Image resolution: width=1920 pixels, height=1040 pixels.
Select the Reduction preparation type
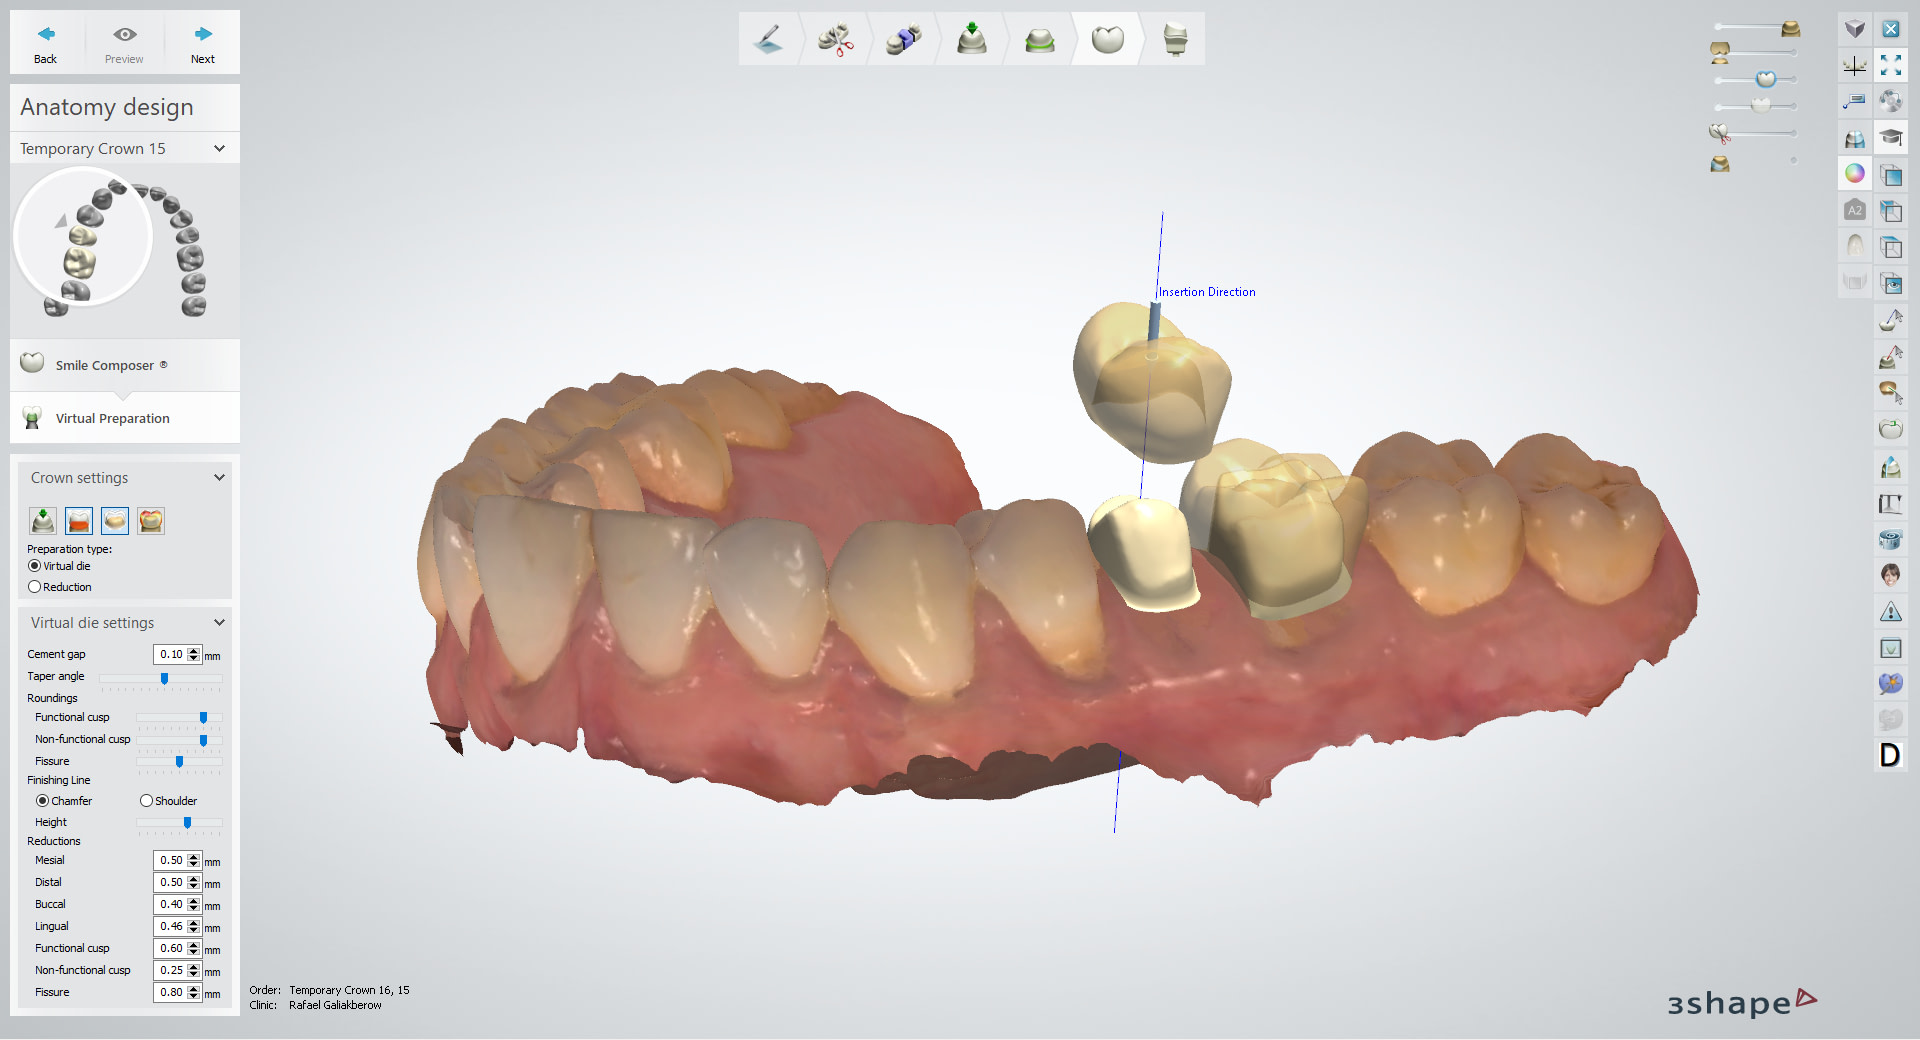click(35, 587)
